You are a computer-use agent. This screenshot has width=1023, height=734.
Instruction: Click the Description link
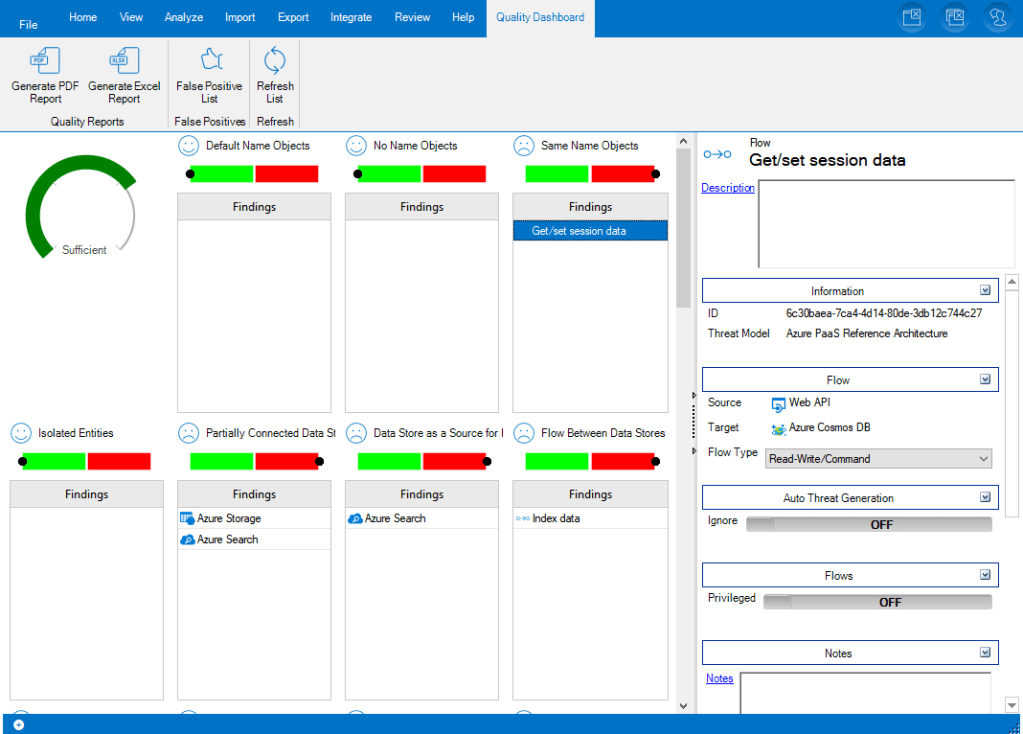[727, 188]
